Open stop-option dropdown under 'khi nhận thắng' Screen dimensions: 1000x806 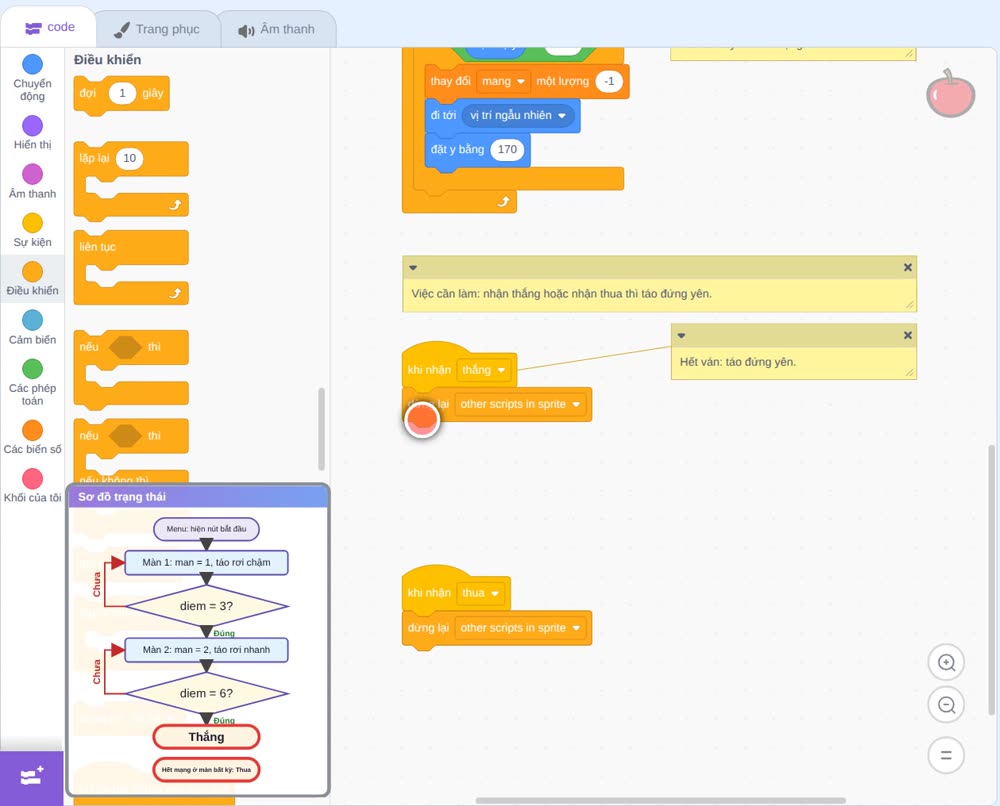coord(520,404)
